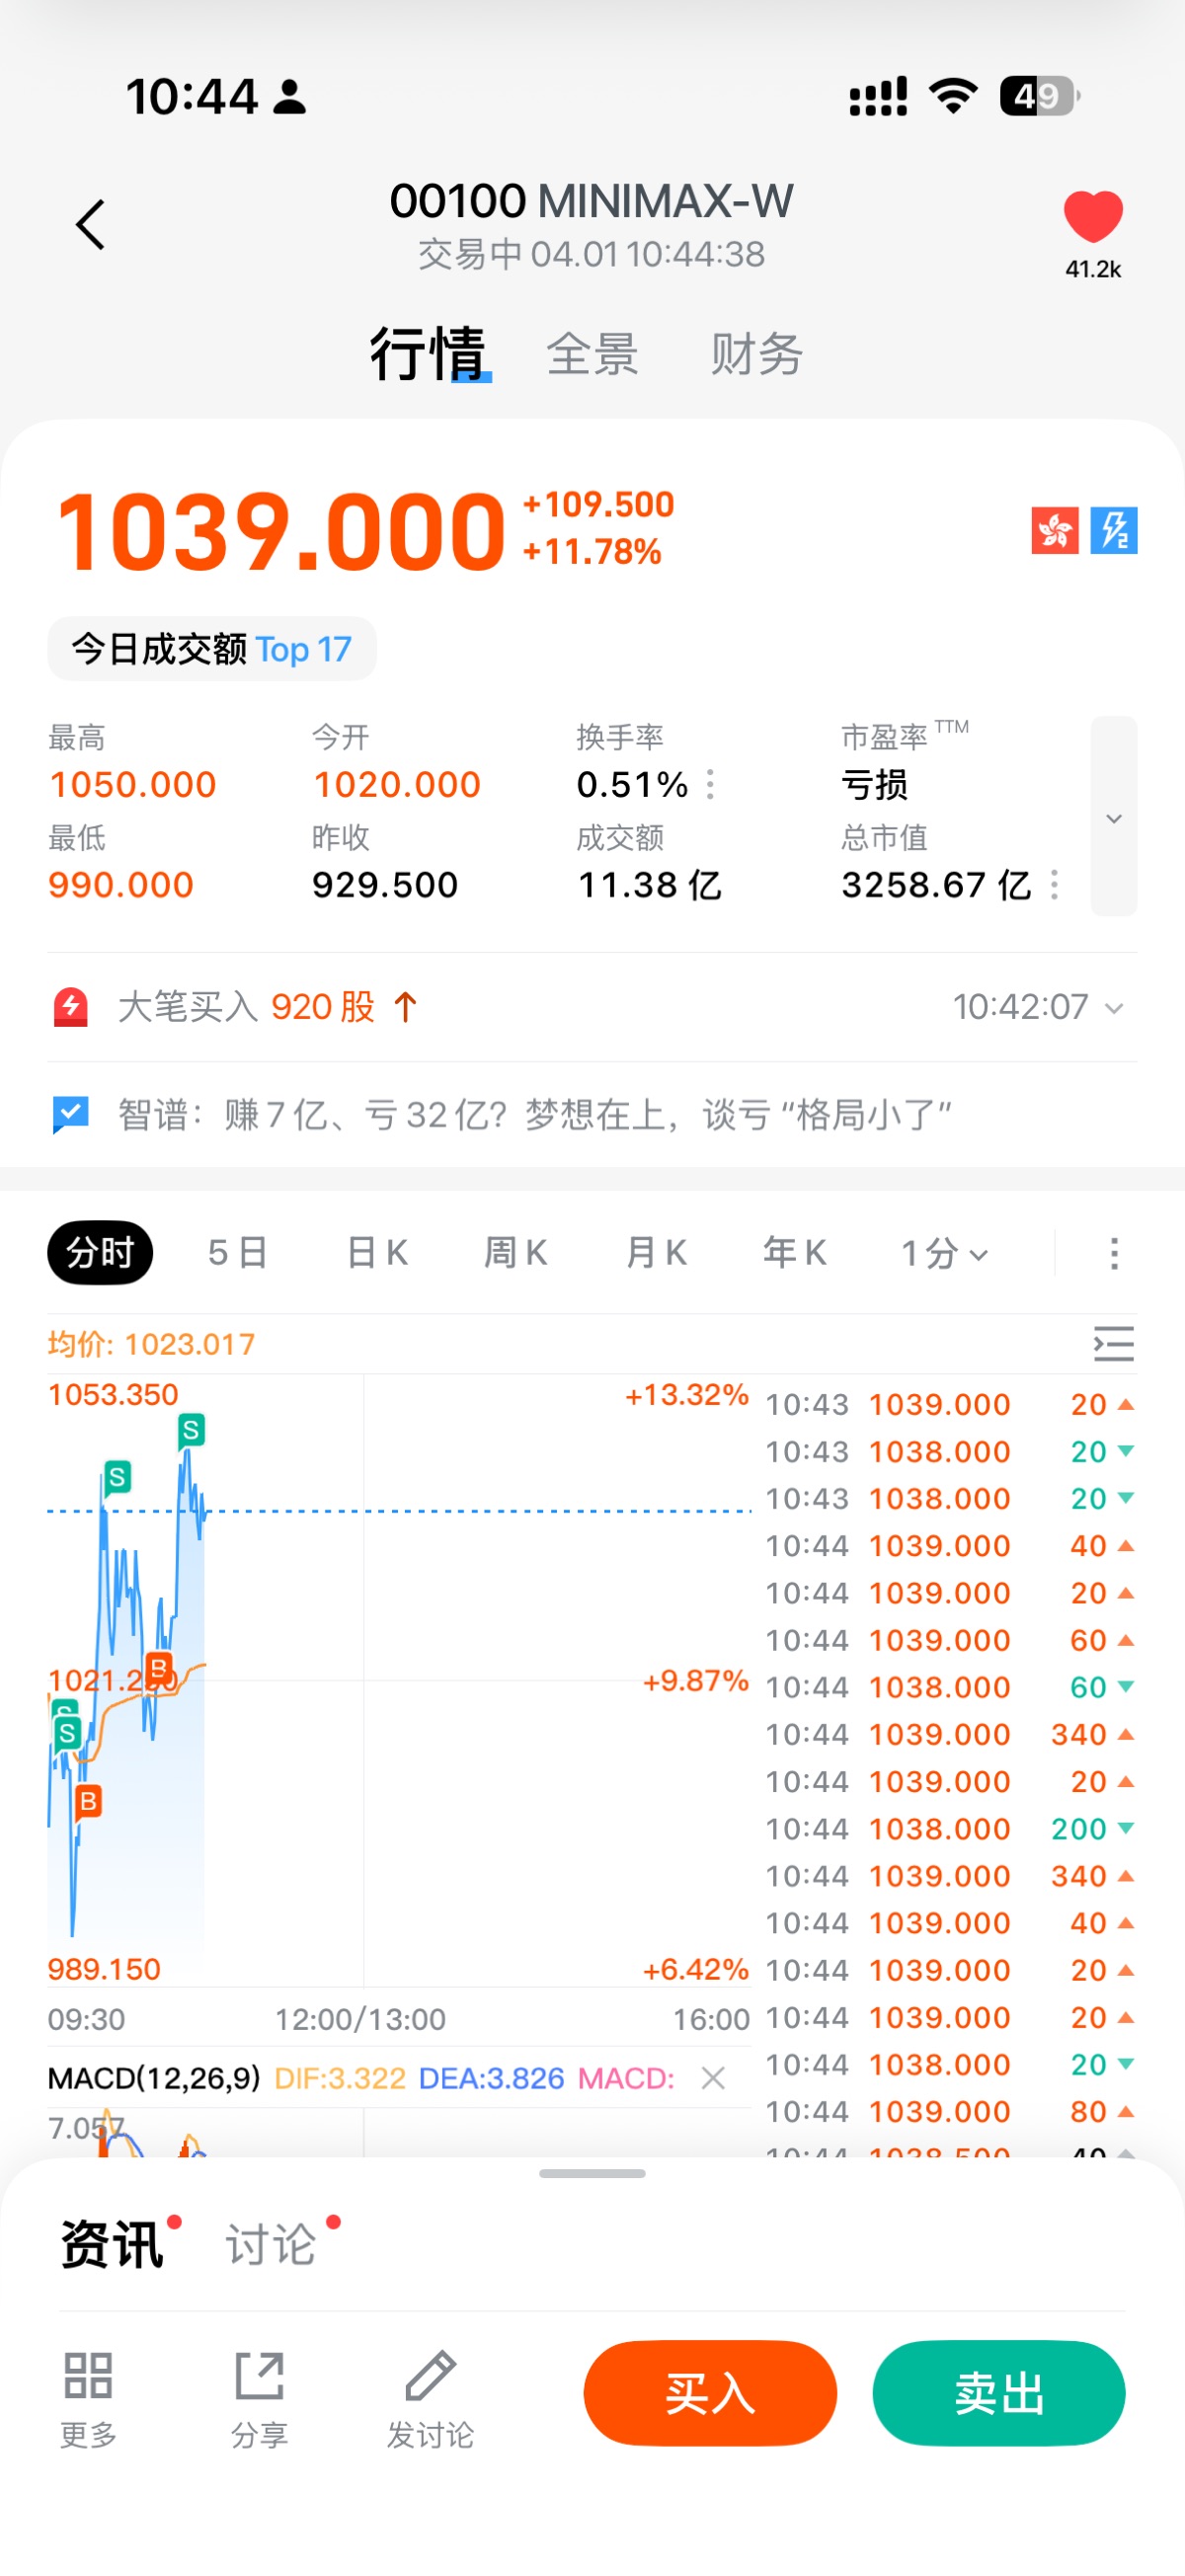
Task: Tap the Hong Kong flag market icon
Action: [1054, 530]
